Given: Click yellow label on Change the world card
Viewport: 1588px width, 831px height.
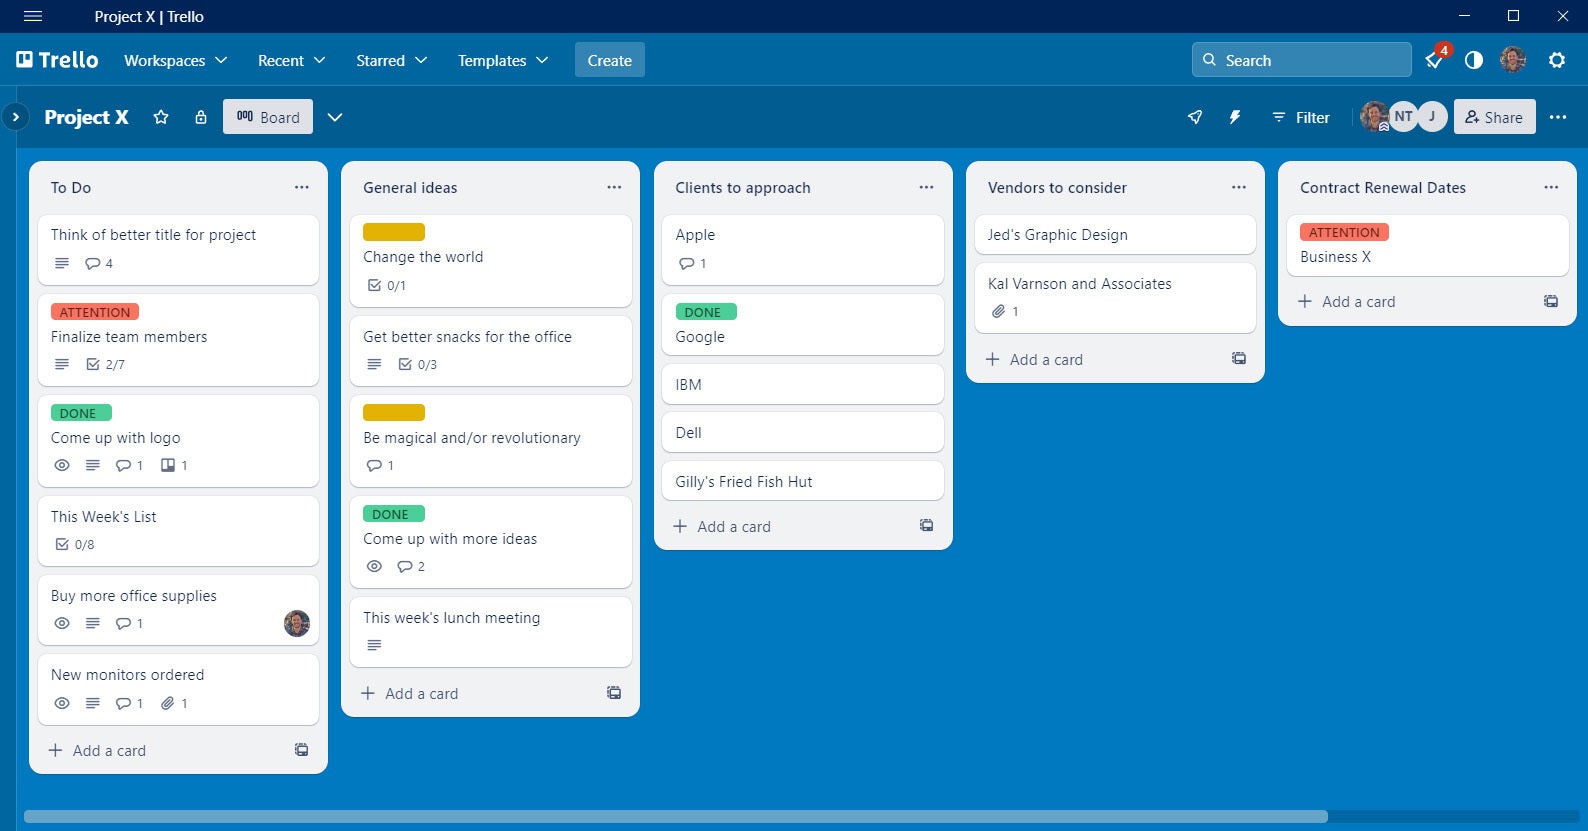Looking at the screenshot, I should [x=394, y=232].
